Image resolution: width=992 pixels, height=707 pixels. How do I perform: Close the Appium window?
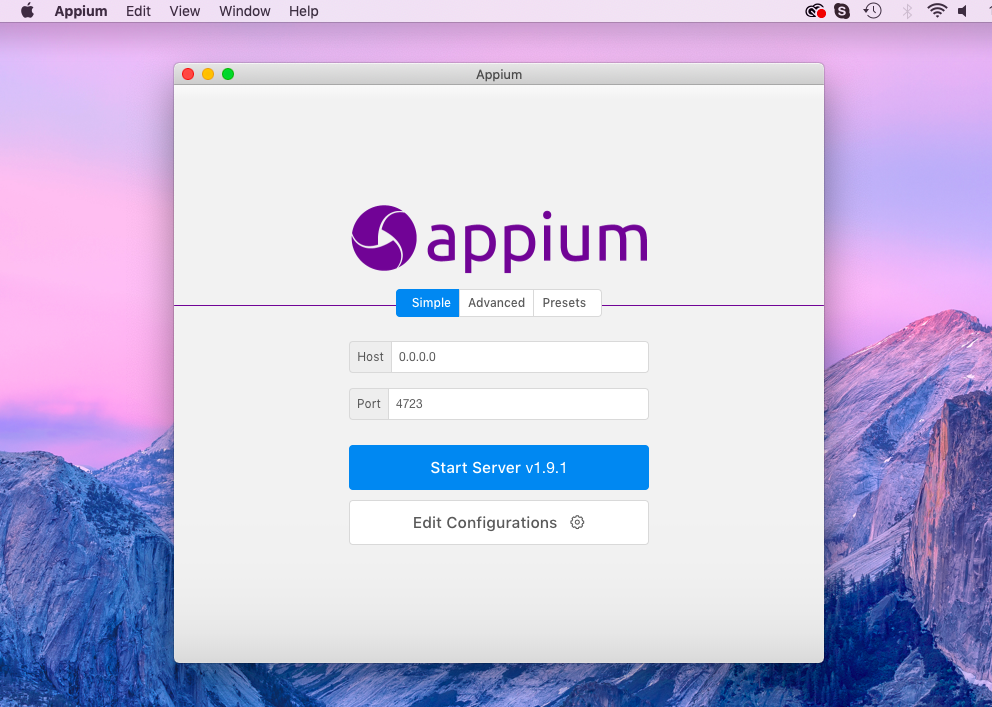pyautogui.click(x=188, y=74)
